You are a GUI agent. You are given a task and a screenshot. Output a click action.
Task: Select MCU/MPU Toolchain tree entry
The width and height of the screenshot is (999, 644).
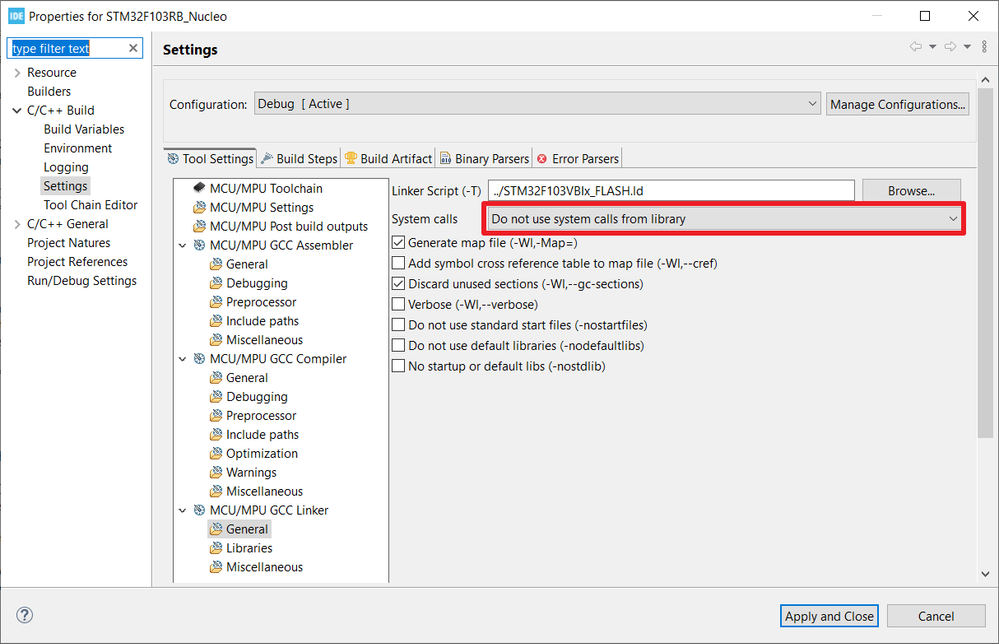[265, 188]
